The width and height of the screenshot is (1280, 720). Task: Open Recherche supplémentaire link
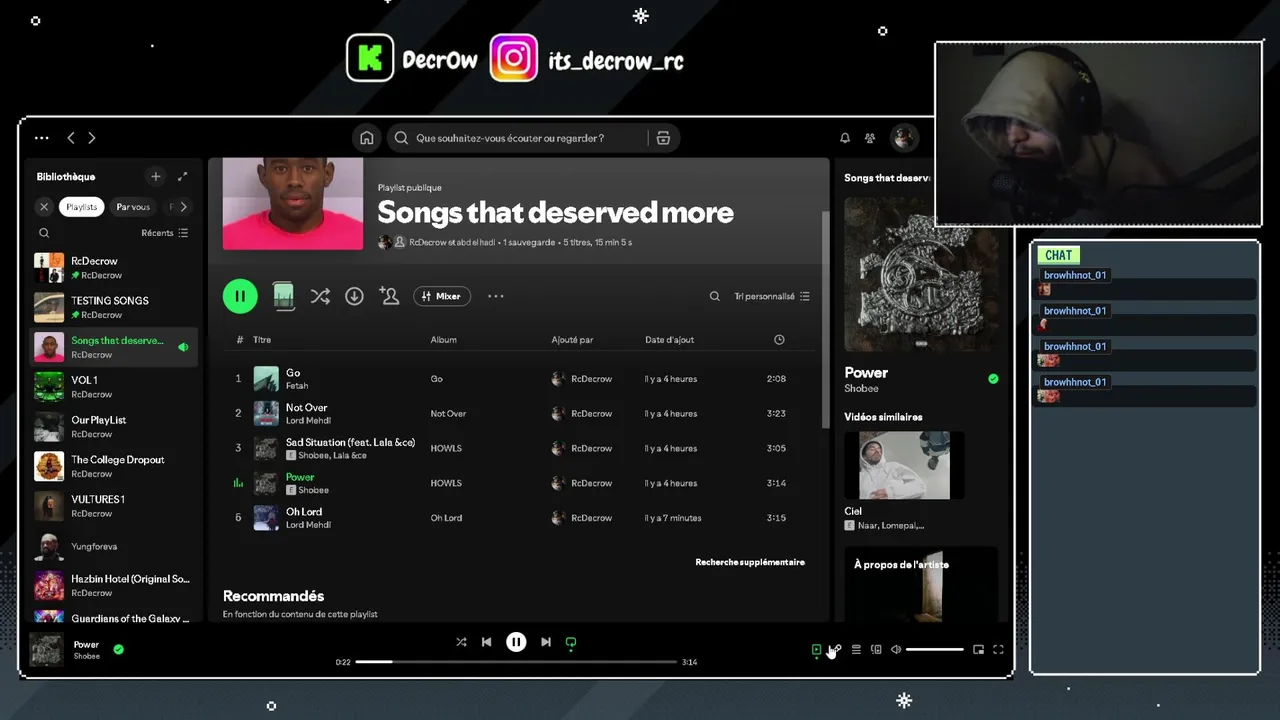(x=750, y=562)
